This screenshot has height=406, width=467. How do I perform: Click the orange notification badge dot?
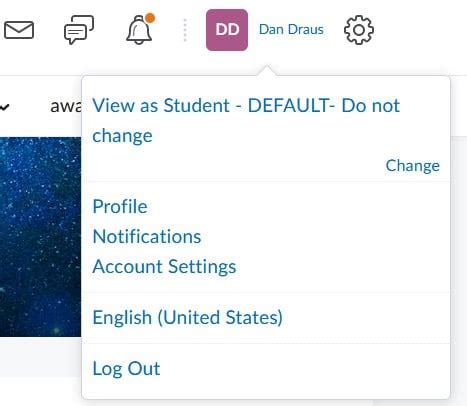tap(150, 18)
